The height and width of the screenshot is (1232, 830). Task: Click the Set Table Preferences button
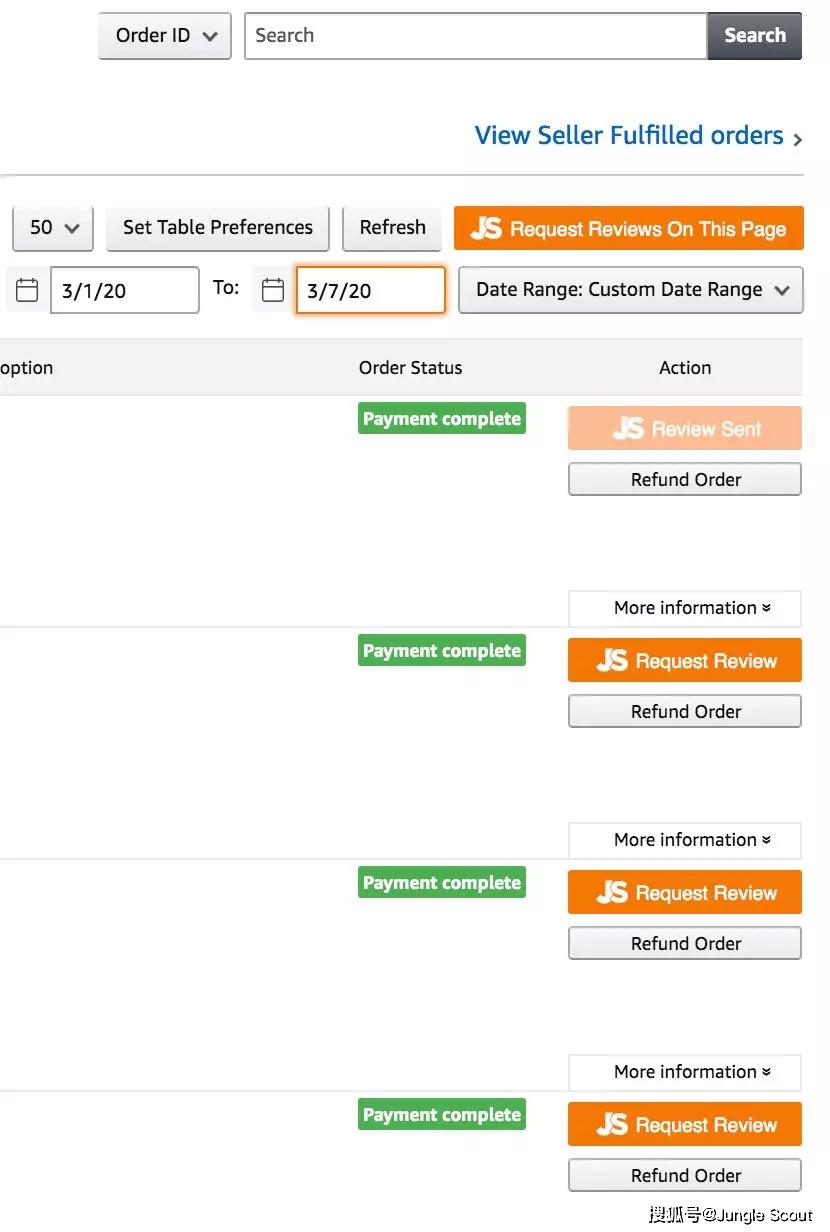point(218,228)
